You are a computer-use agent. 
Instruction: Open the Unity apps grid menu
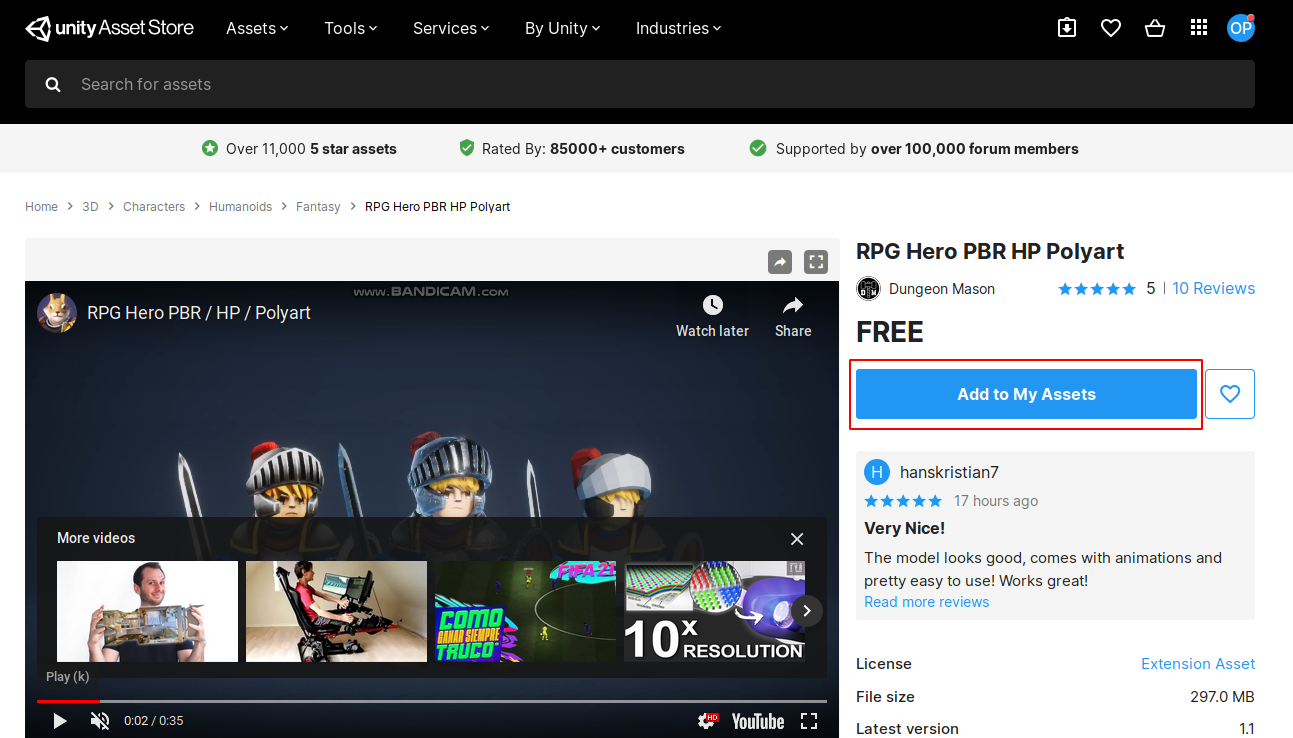[1199, 28]
